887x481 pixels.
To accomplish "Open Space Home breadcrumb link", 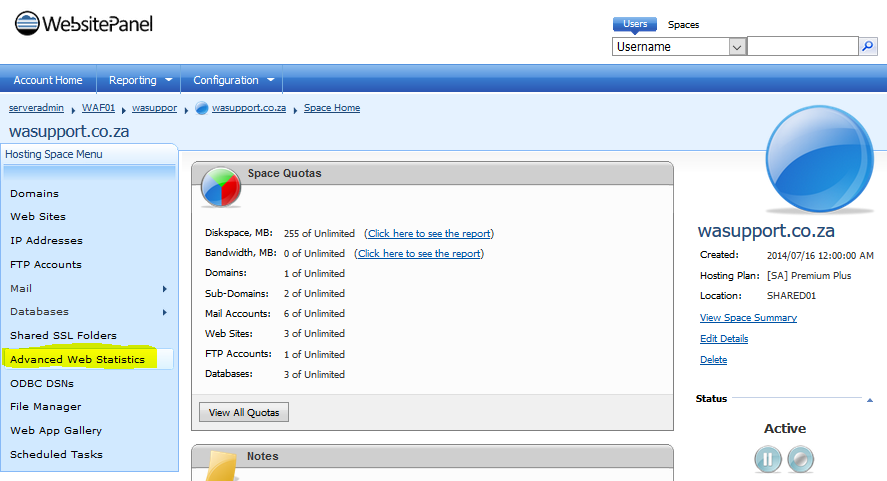I will click(332, 108).
